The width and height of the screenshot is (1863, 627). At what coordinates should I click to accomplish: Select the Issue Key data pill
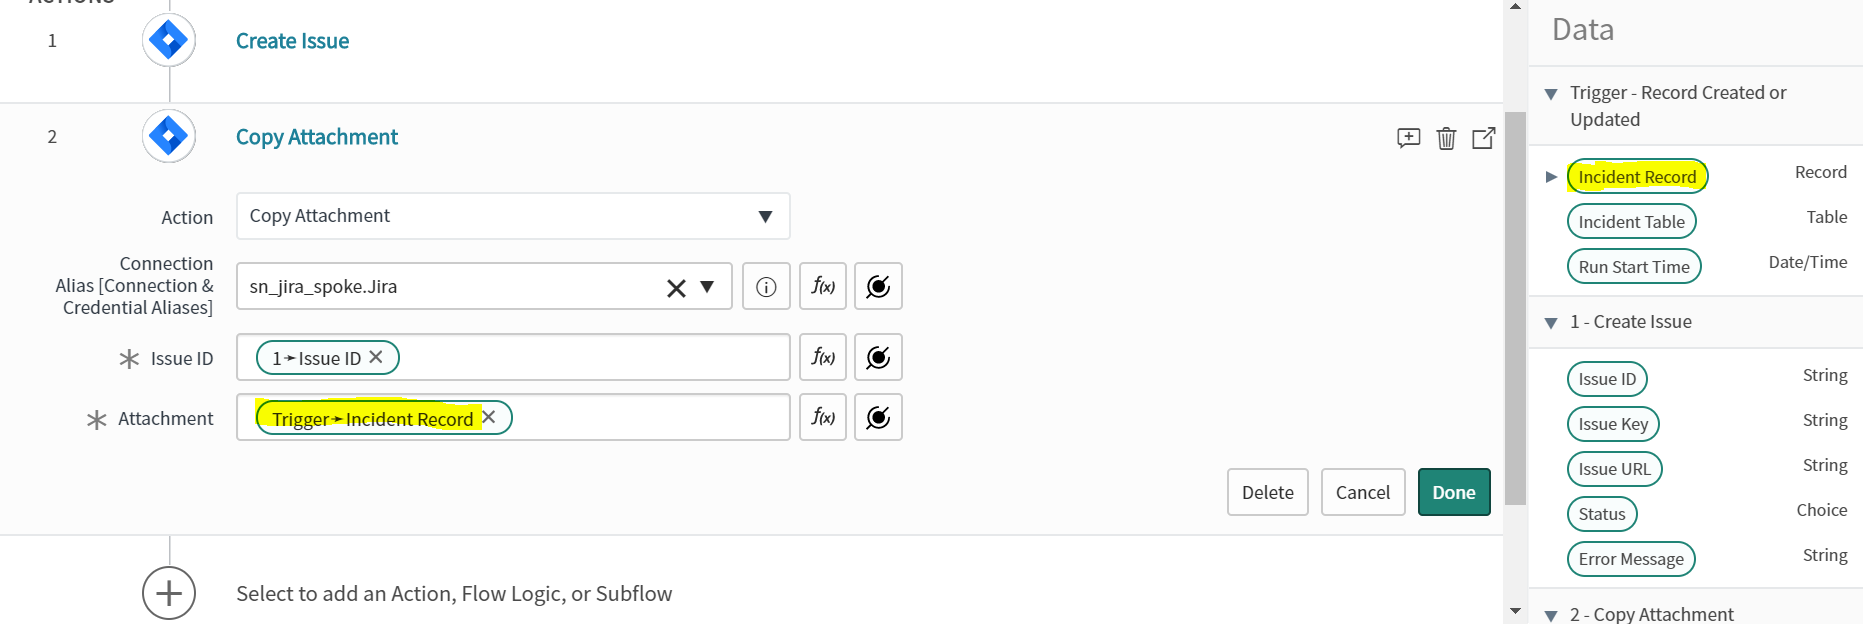1613,424
